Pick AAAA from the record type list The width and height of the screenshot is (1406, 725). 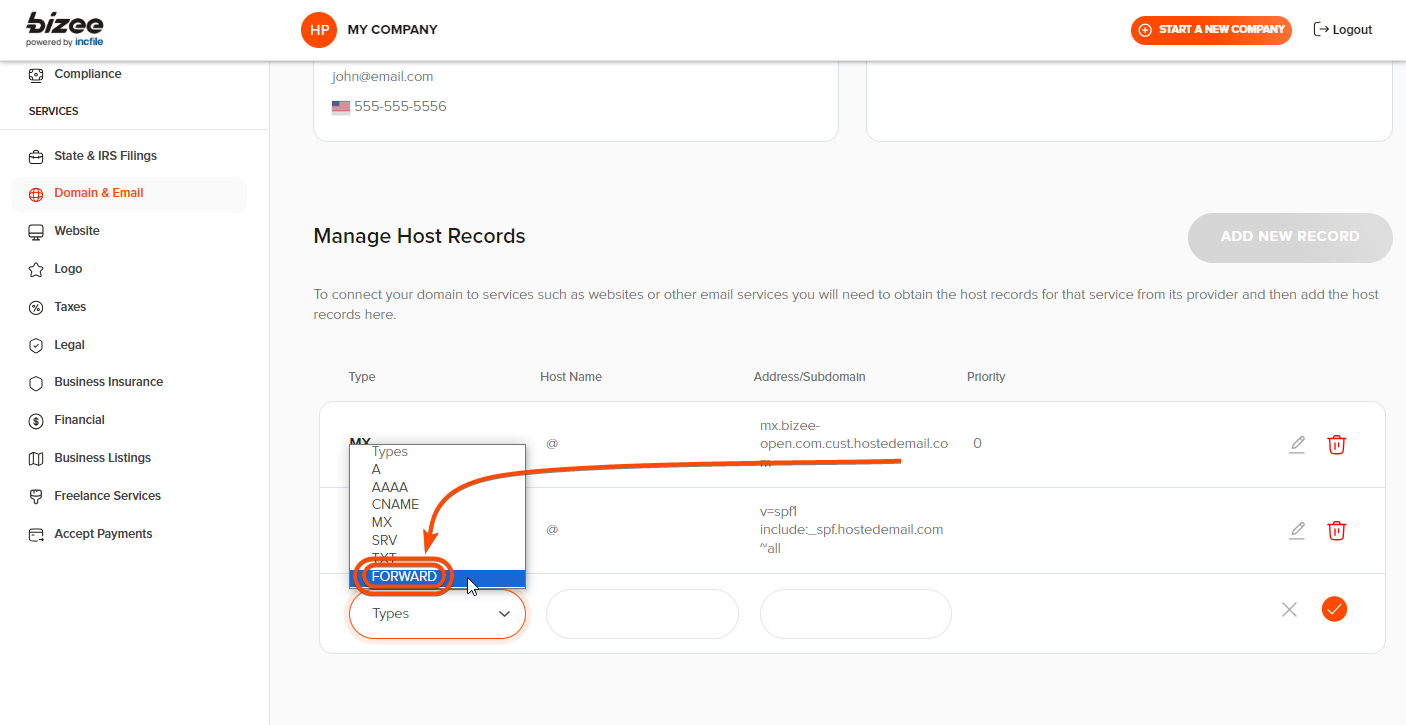[389, 487]
